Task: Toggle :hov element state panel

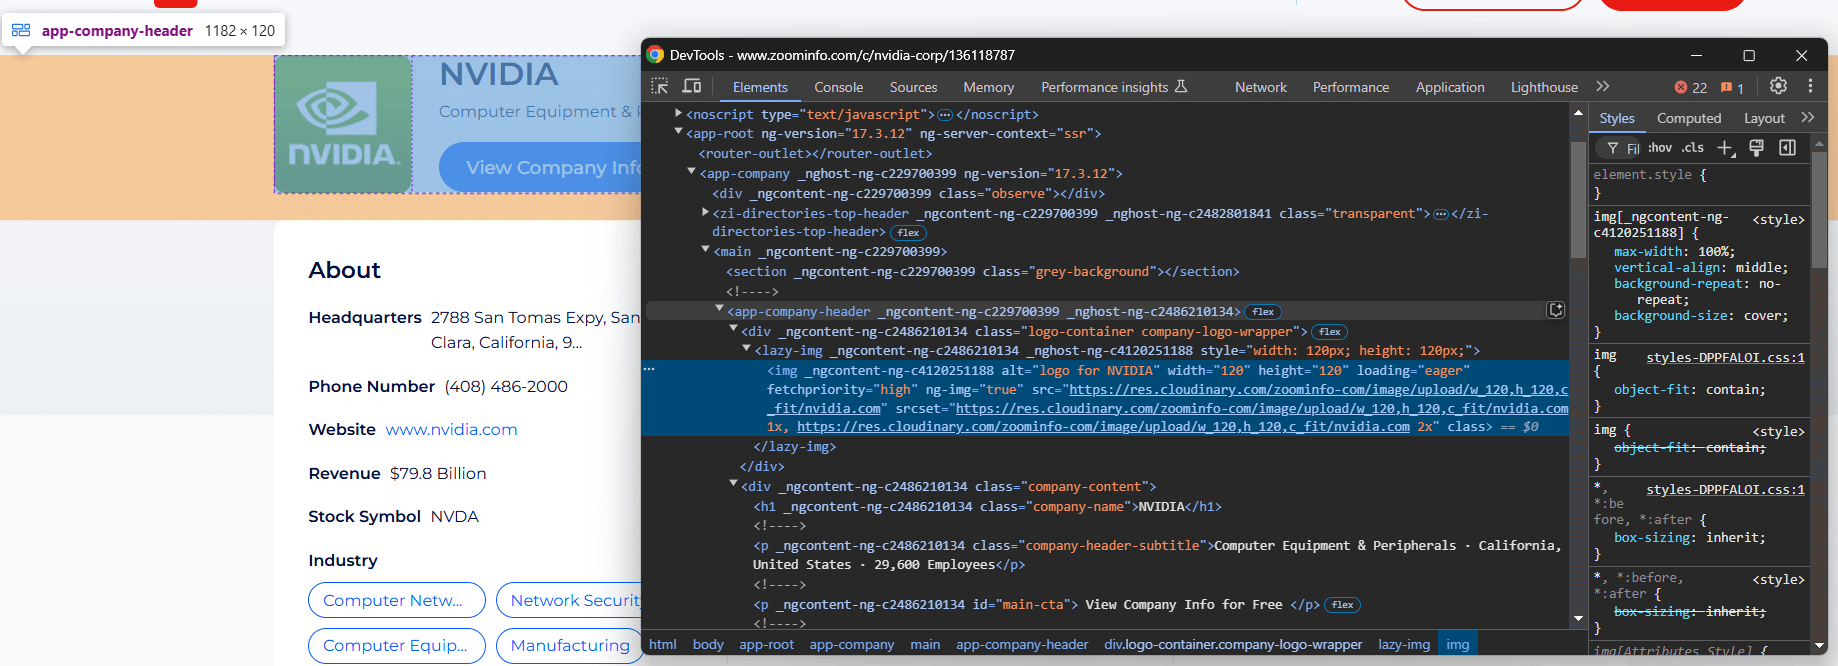Action: click(1660, 148)
